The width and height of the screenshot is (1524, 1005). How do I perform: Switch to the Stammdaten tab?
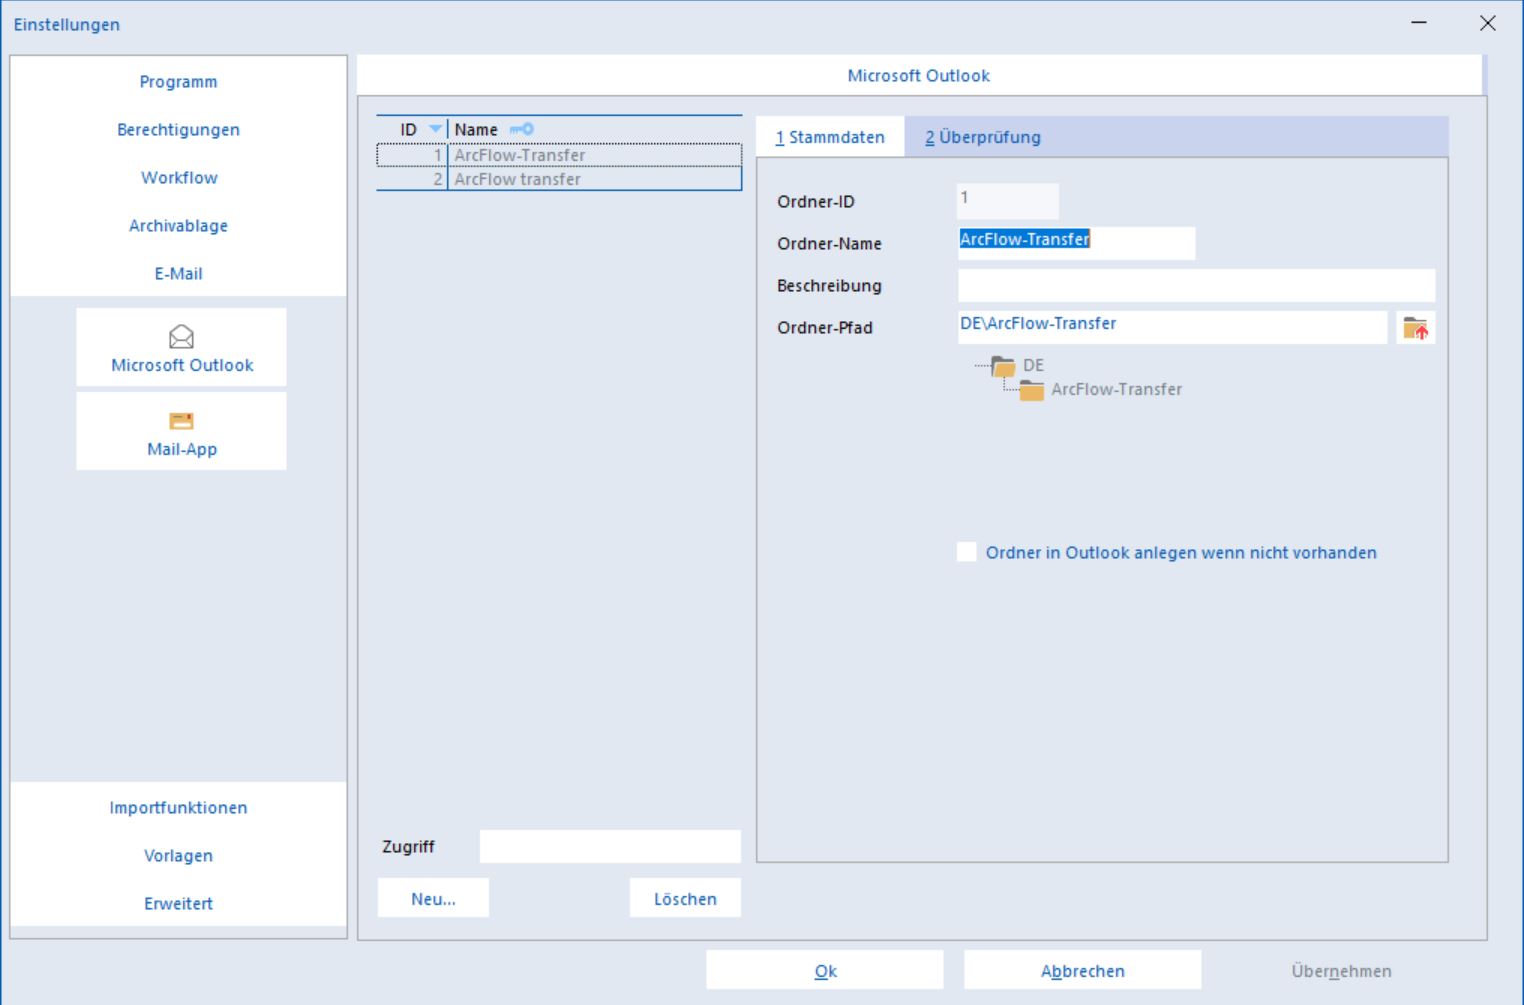point(830,137)
